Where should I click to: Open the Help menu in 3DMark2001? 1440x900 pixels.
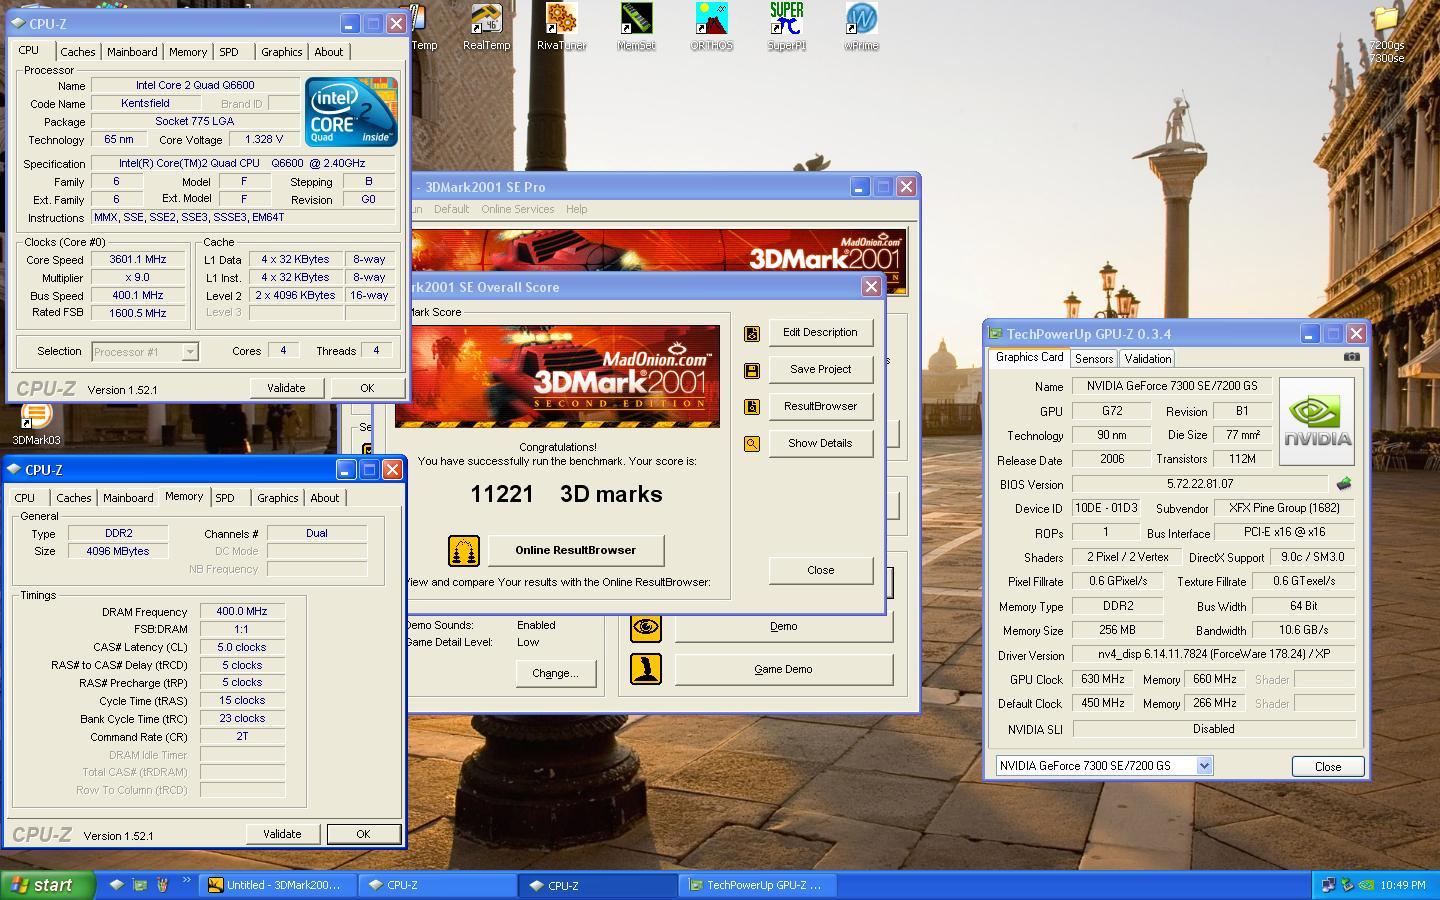(x=577, y=209)
